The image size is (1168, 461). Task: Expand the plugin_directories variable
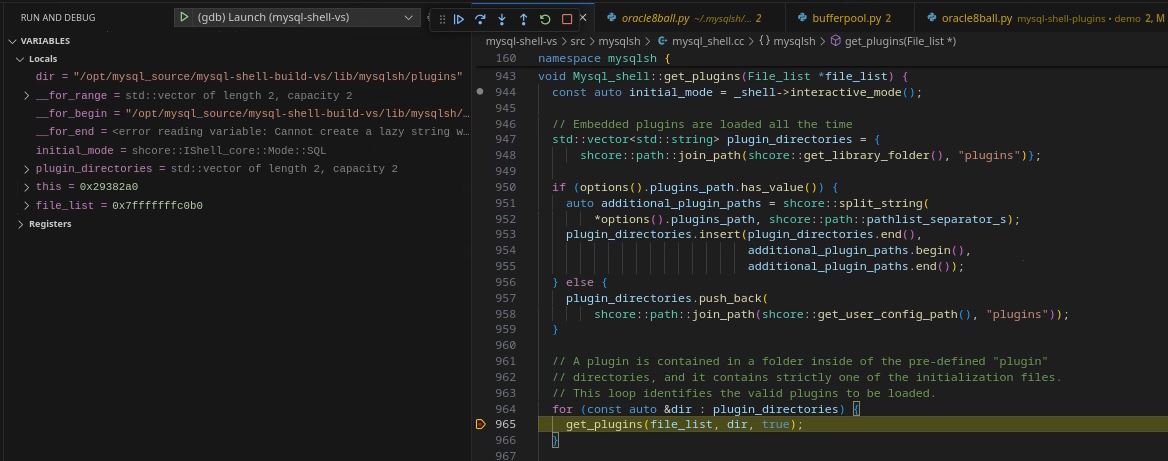[27, 169]
